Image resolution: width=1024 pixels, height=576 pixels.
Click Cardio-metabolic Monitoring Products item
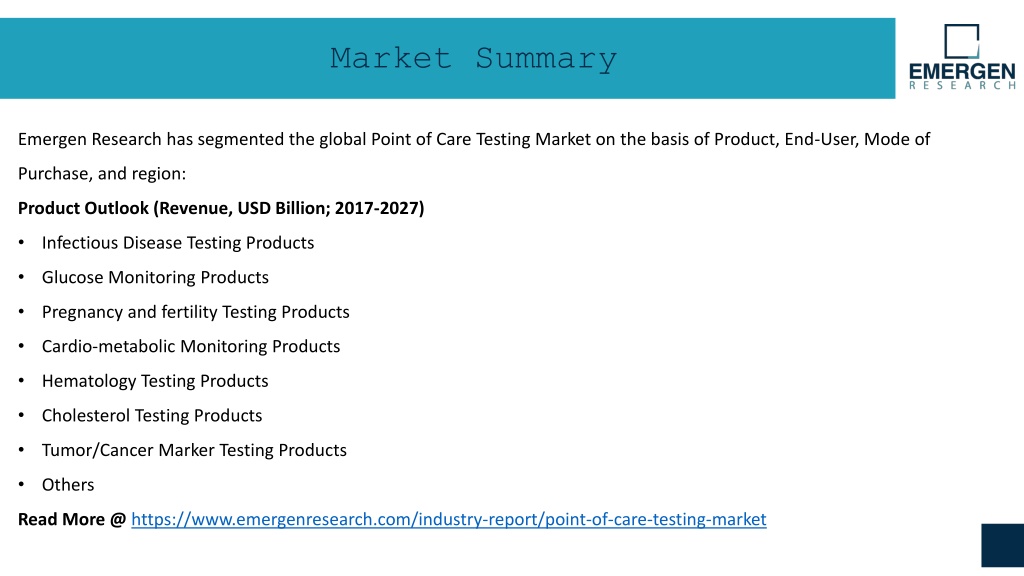pyautogui.click(x=191, y=346)
